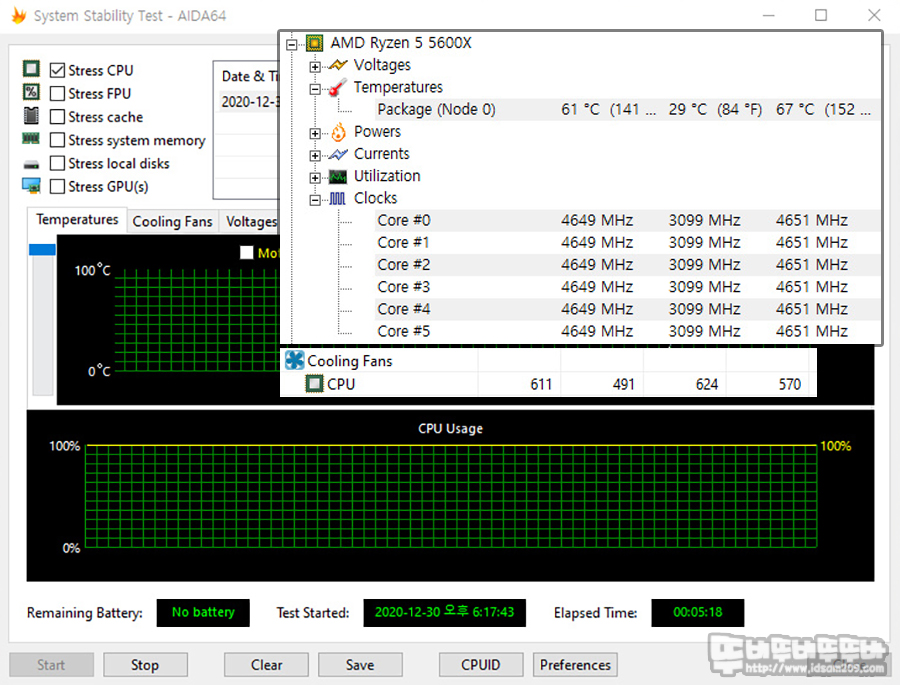Click the RAM module icon beside Stress system memory
The width and height of the screenshot is (900, 685).
(31, 138)
